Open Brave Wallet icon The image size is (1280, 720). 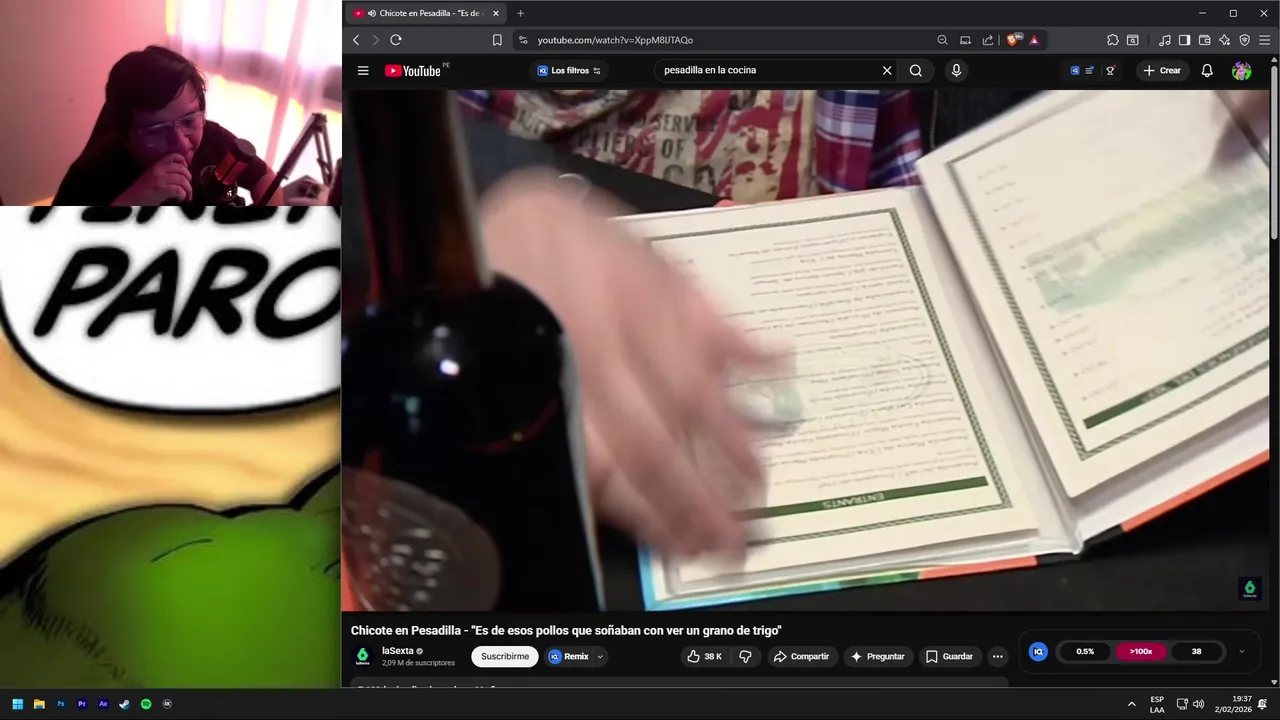(1204, 40)
